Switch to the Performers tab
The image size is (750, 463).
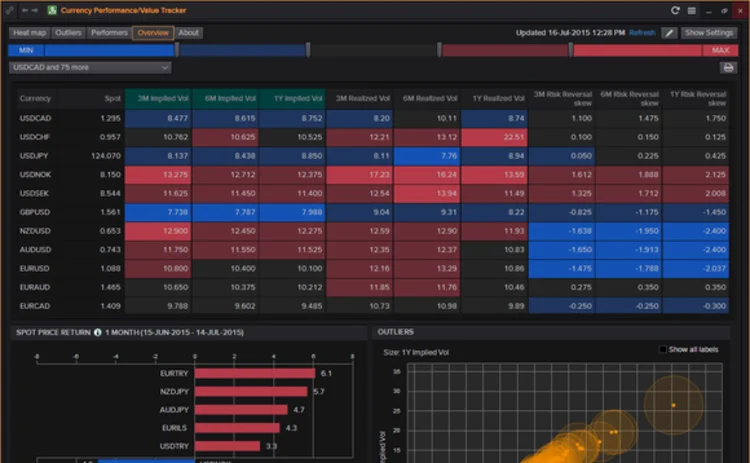coord(109,33)
